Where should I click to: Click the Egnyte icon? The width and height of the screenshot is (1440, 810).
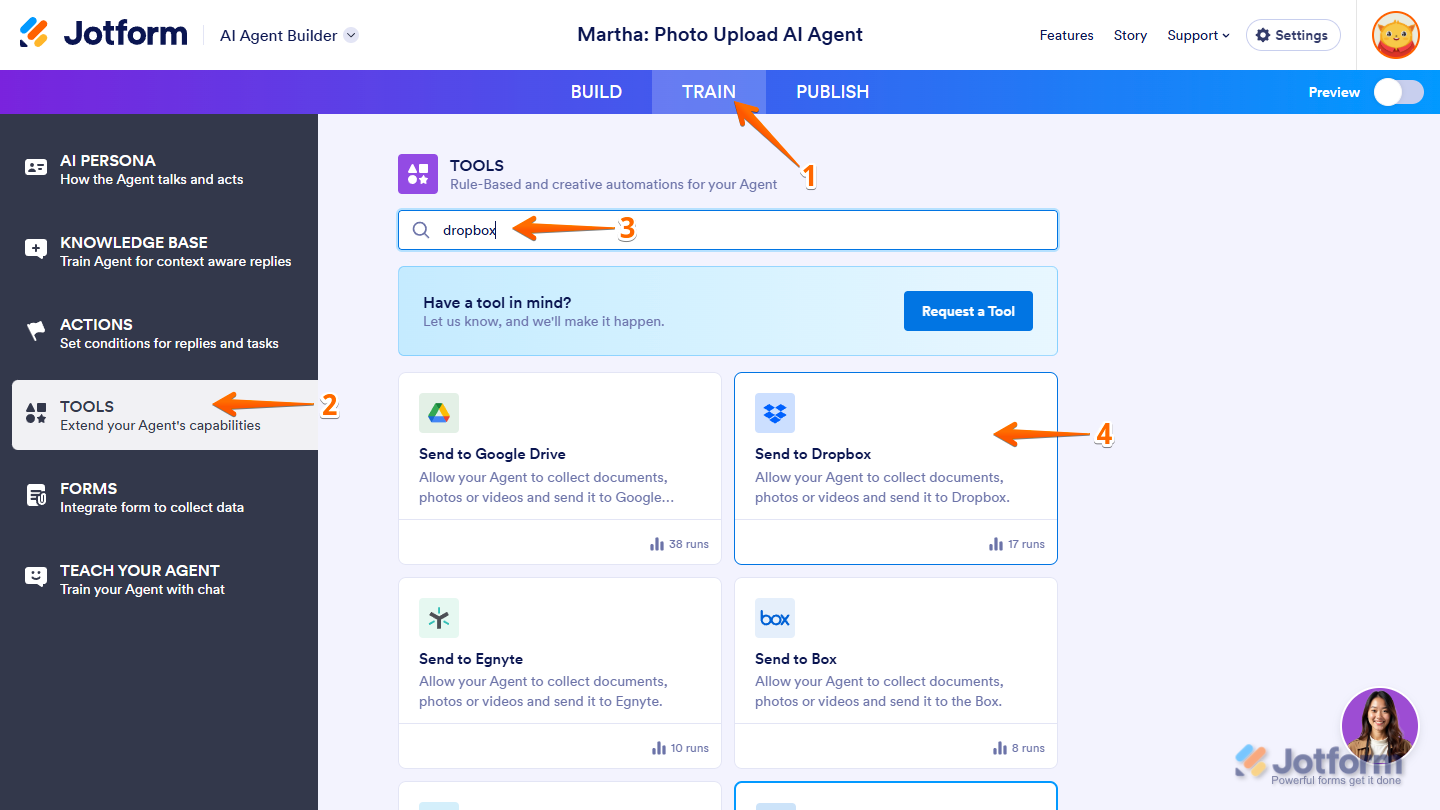click(439, 618)
